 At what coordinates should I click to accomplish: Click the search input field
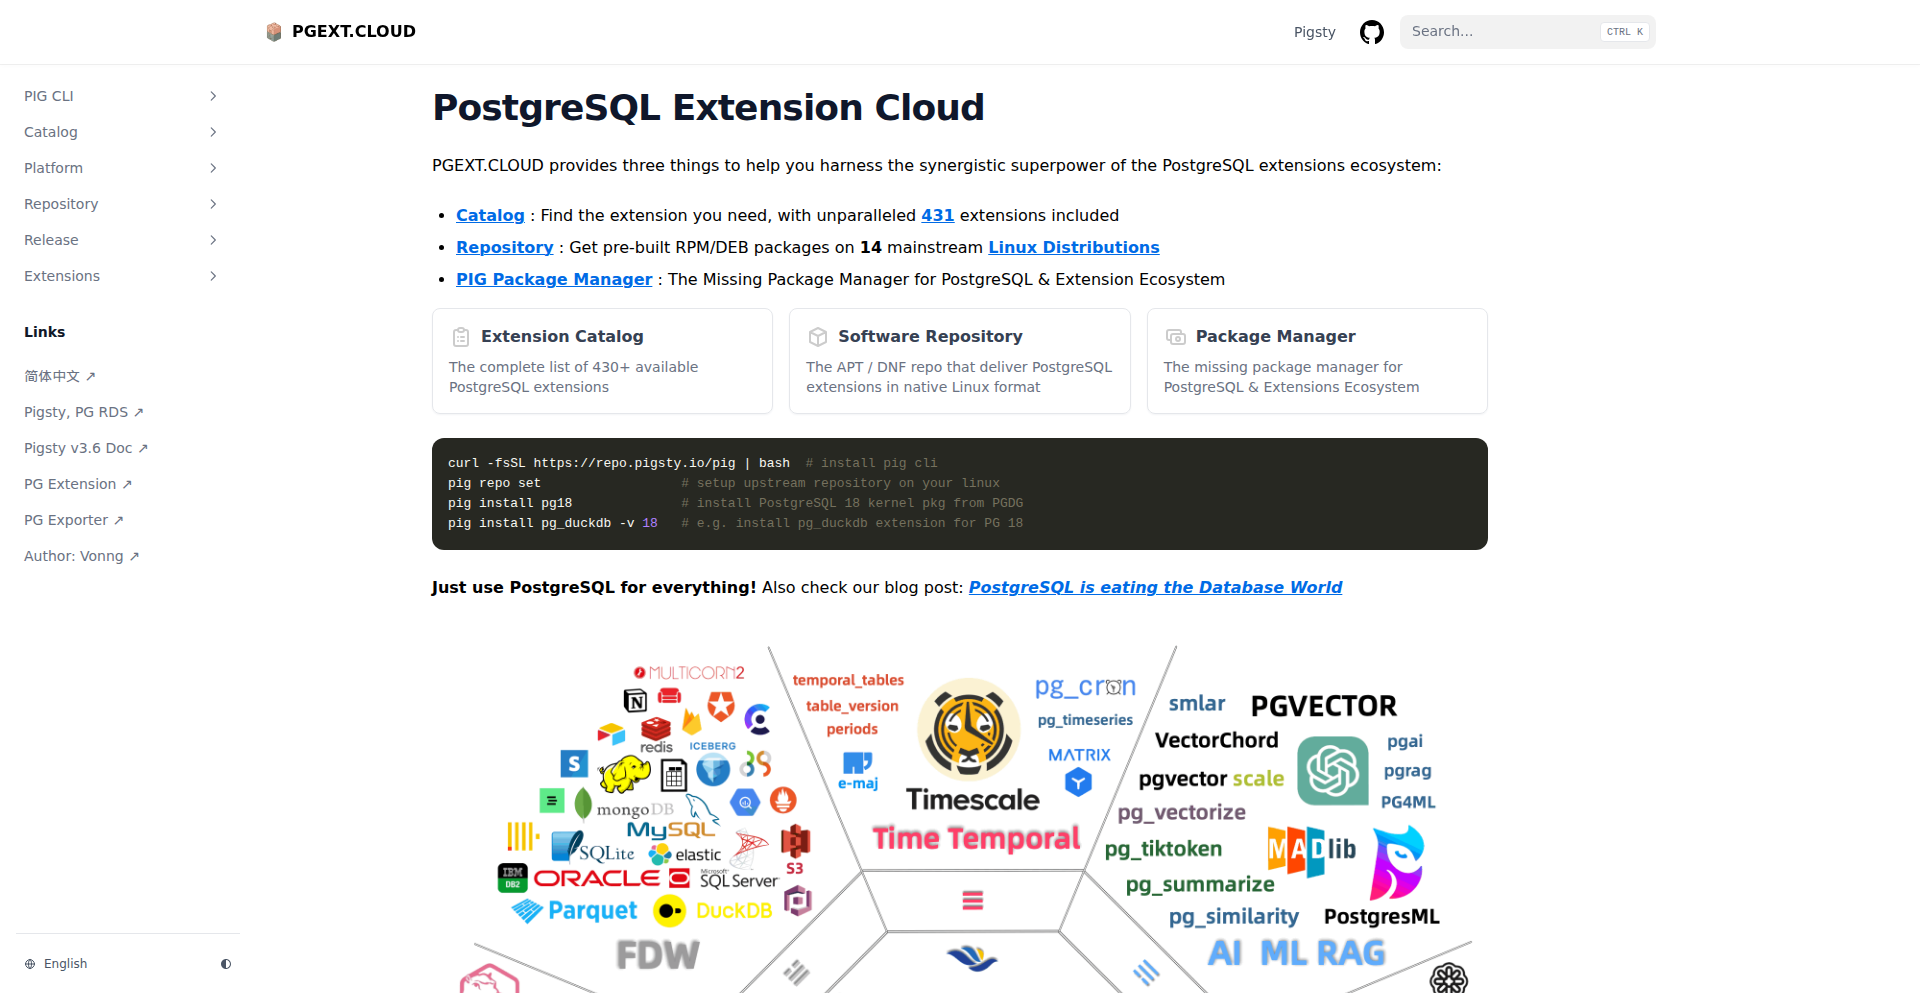pos(1500,31)
